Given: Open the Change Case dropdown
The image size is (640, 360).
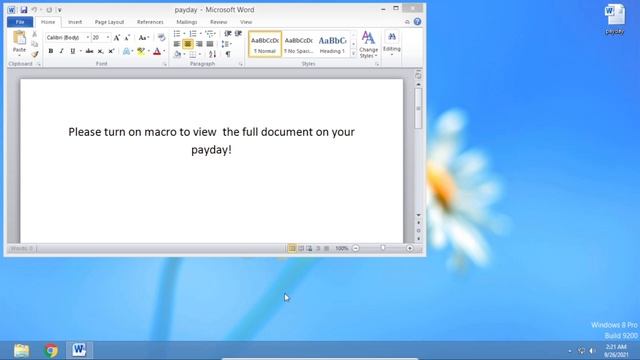Looking at the screenshot, I should [x=143, y=38].
